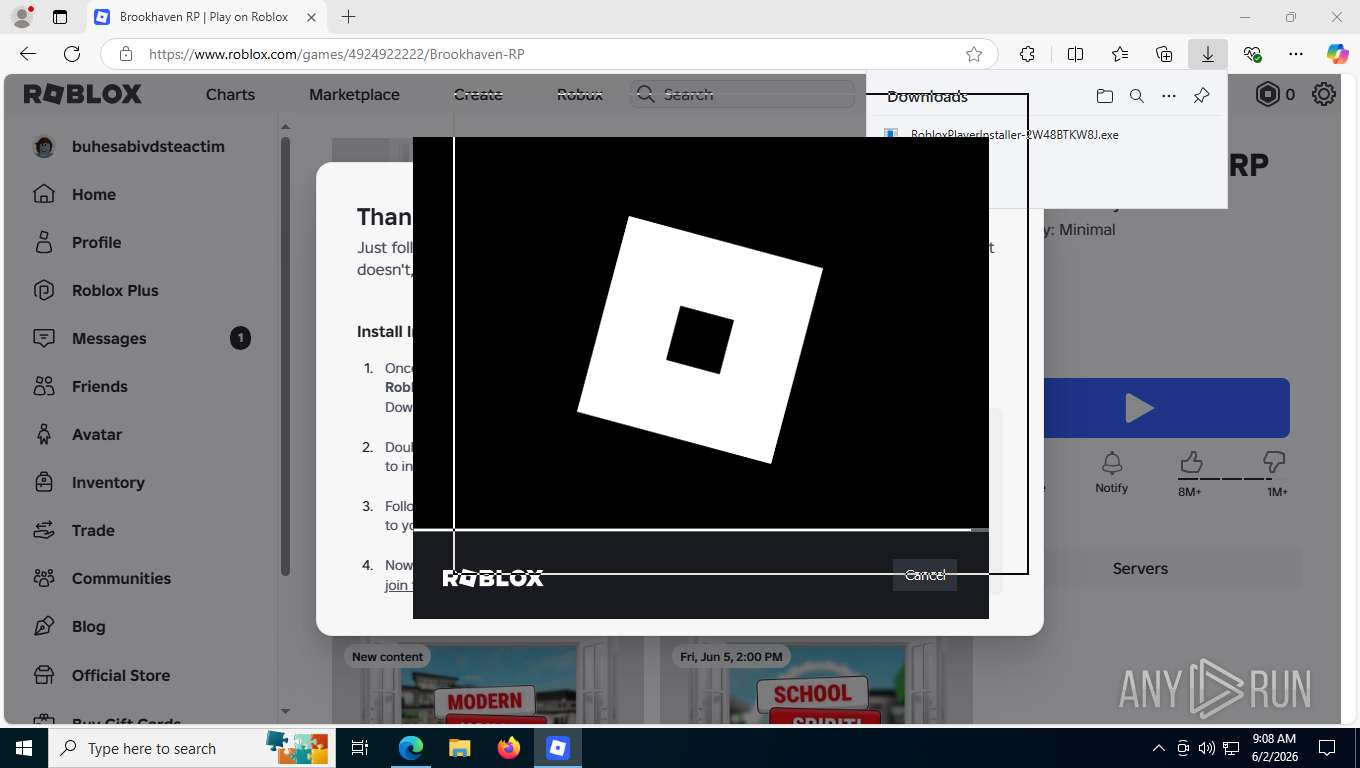Open Downloads more options menu
1360x768 pixels.
[x=1168, y=96]
